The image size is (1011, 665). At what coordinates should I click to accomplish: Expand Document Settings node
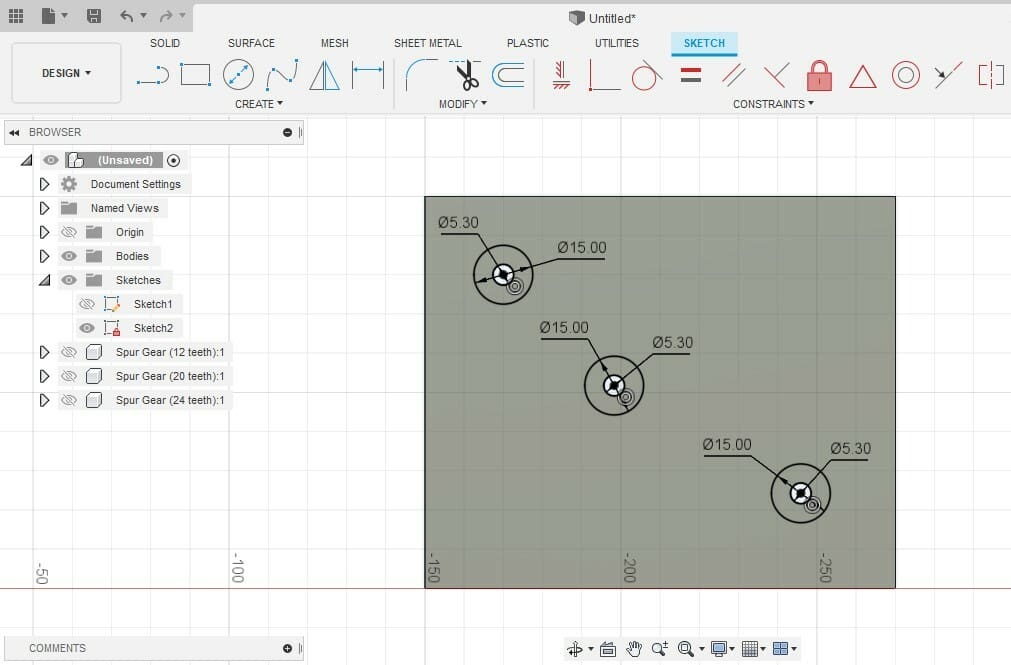44,184
